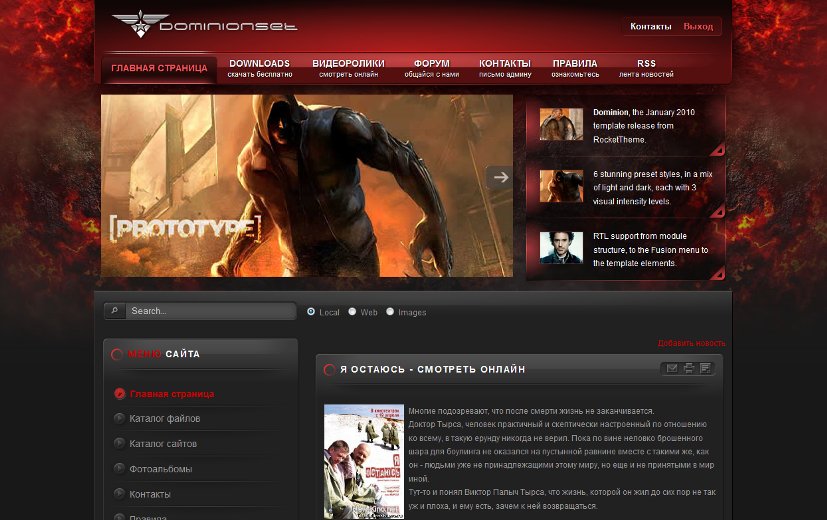Click the Я остаюсь movie poster thumbnail
The image size is (827, 520).
364,461
